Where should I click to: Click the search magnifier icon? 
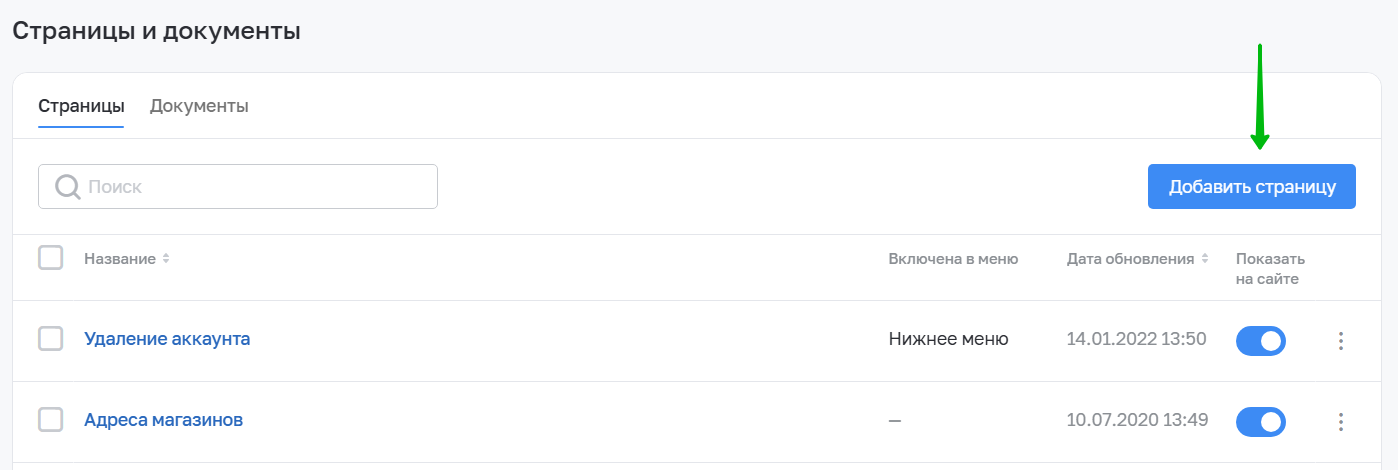click(x=67, y=187)
